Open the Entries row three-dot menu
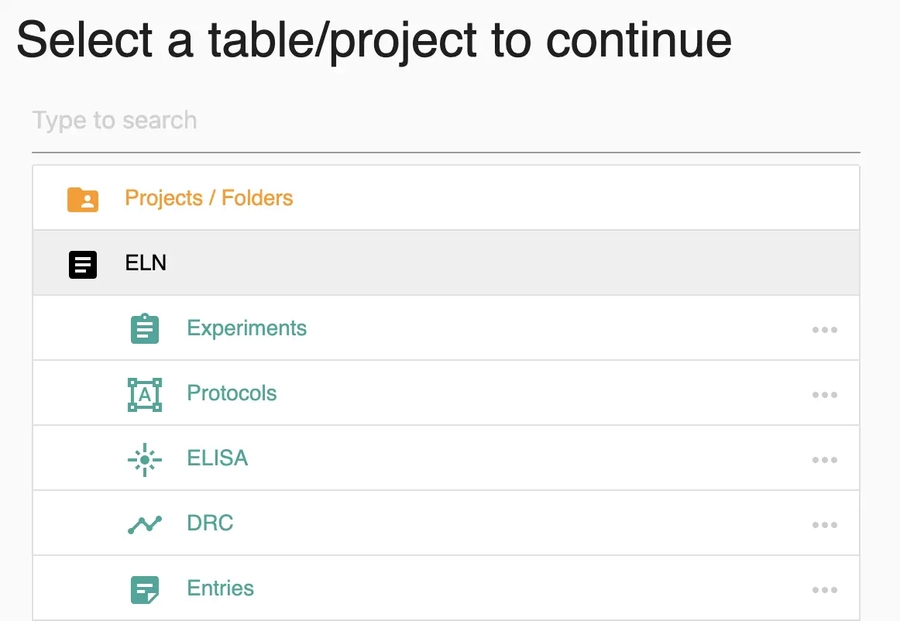This screenshot has width=900, height=621. 824,590
